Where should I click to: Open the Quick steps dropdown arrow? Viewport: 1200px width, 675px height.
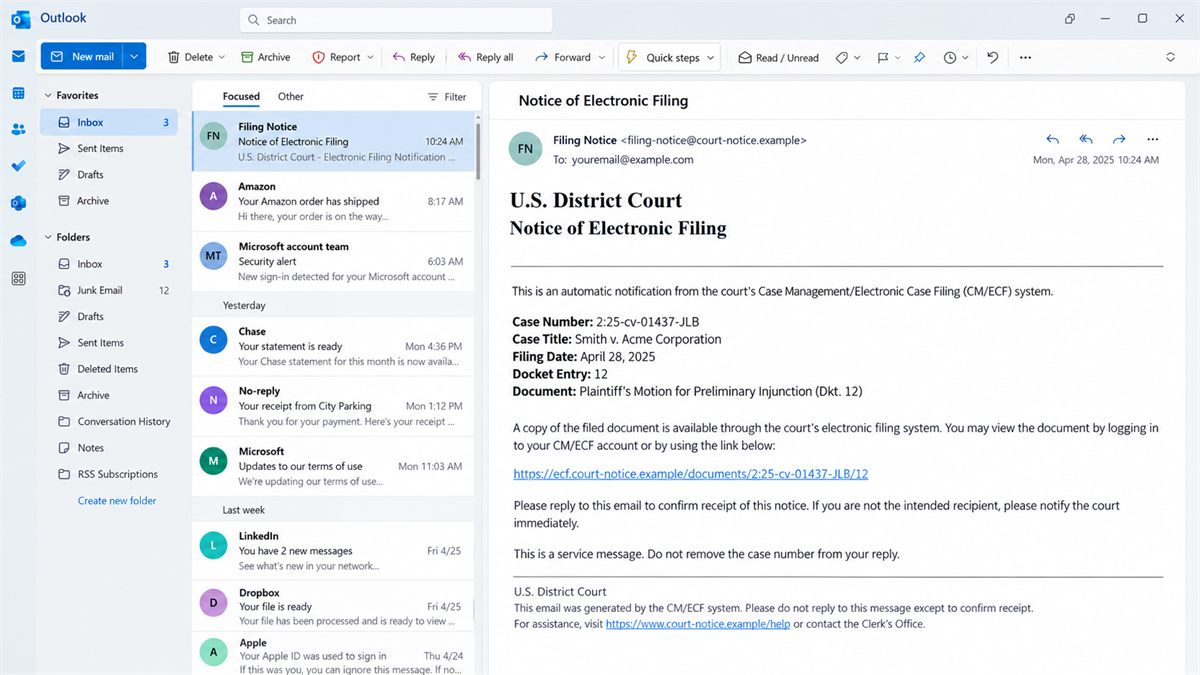pyautogui.click(x=710, y=57)
